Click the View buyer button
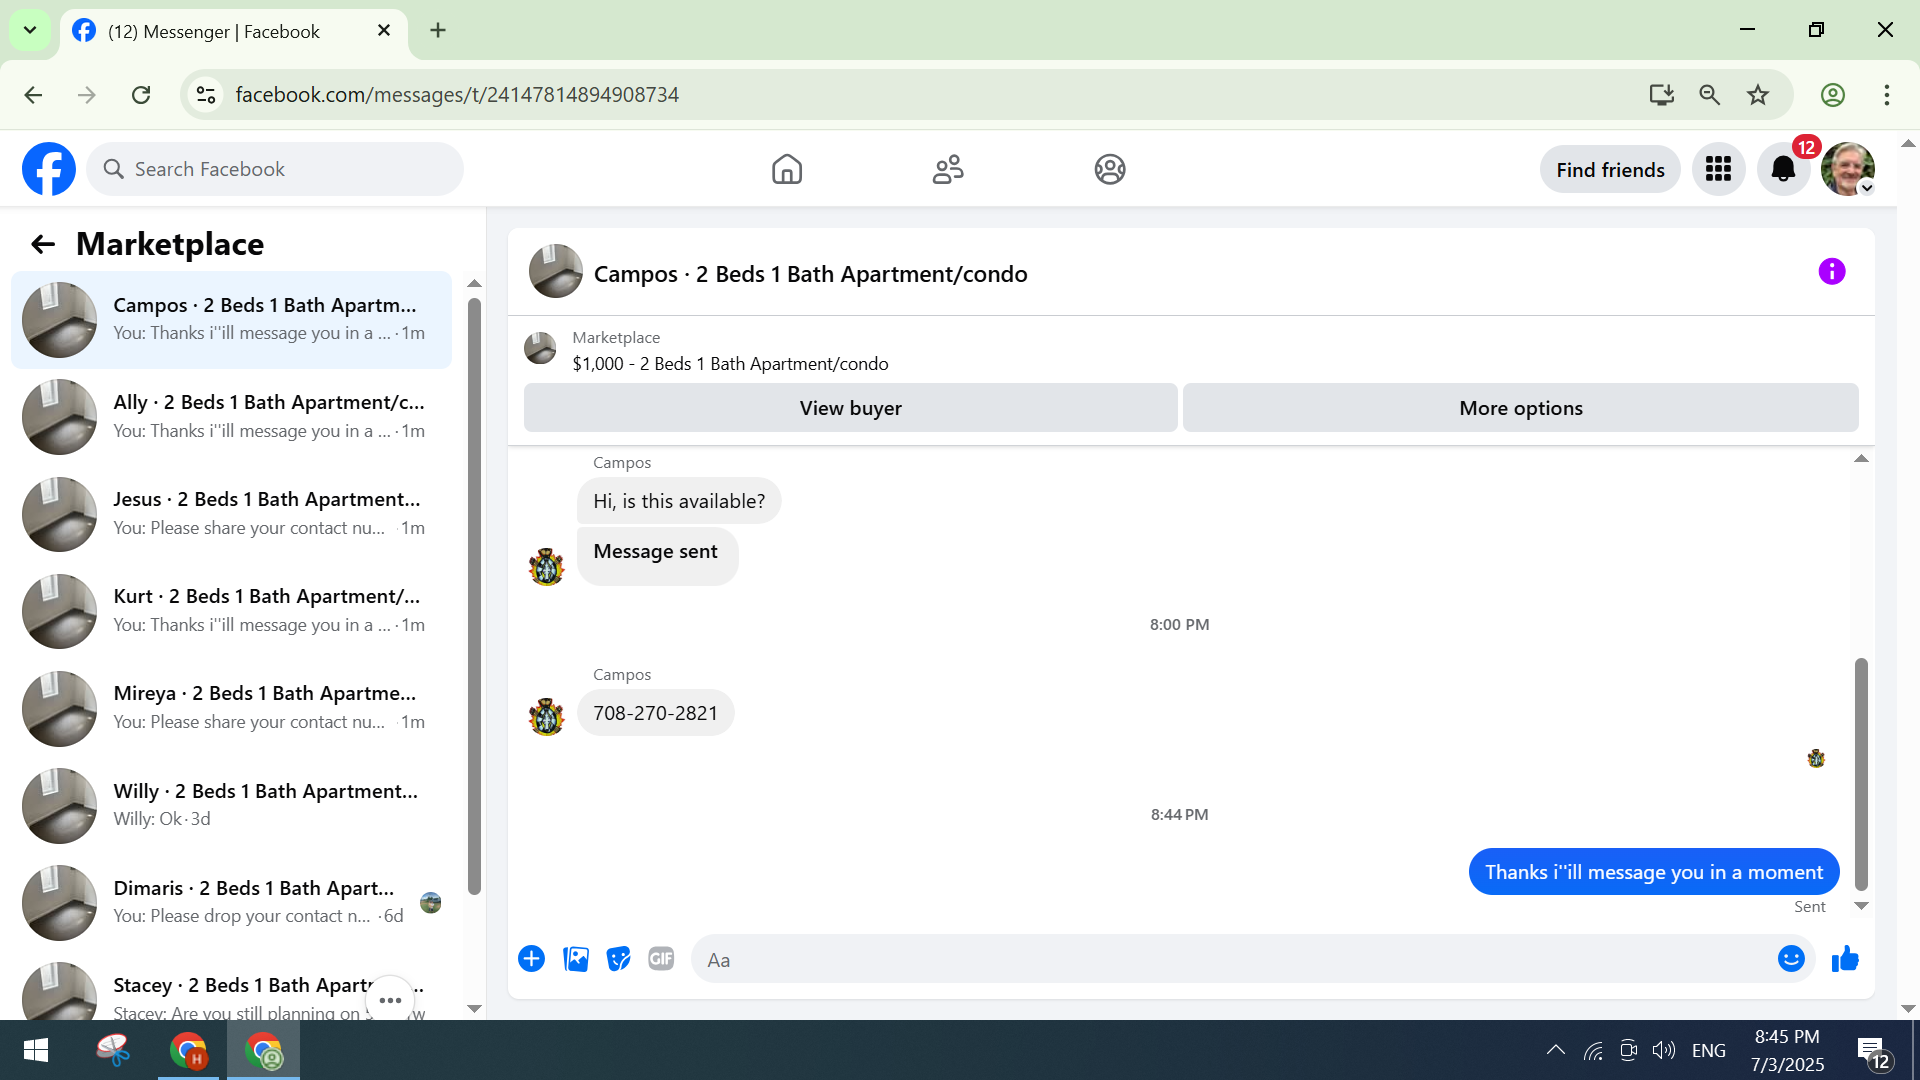 850,408
